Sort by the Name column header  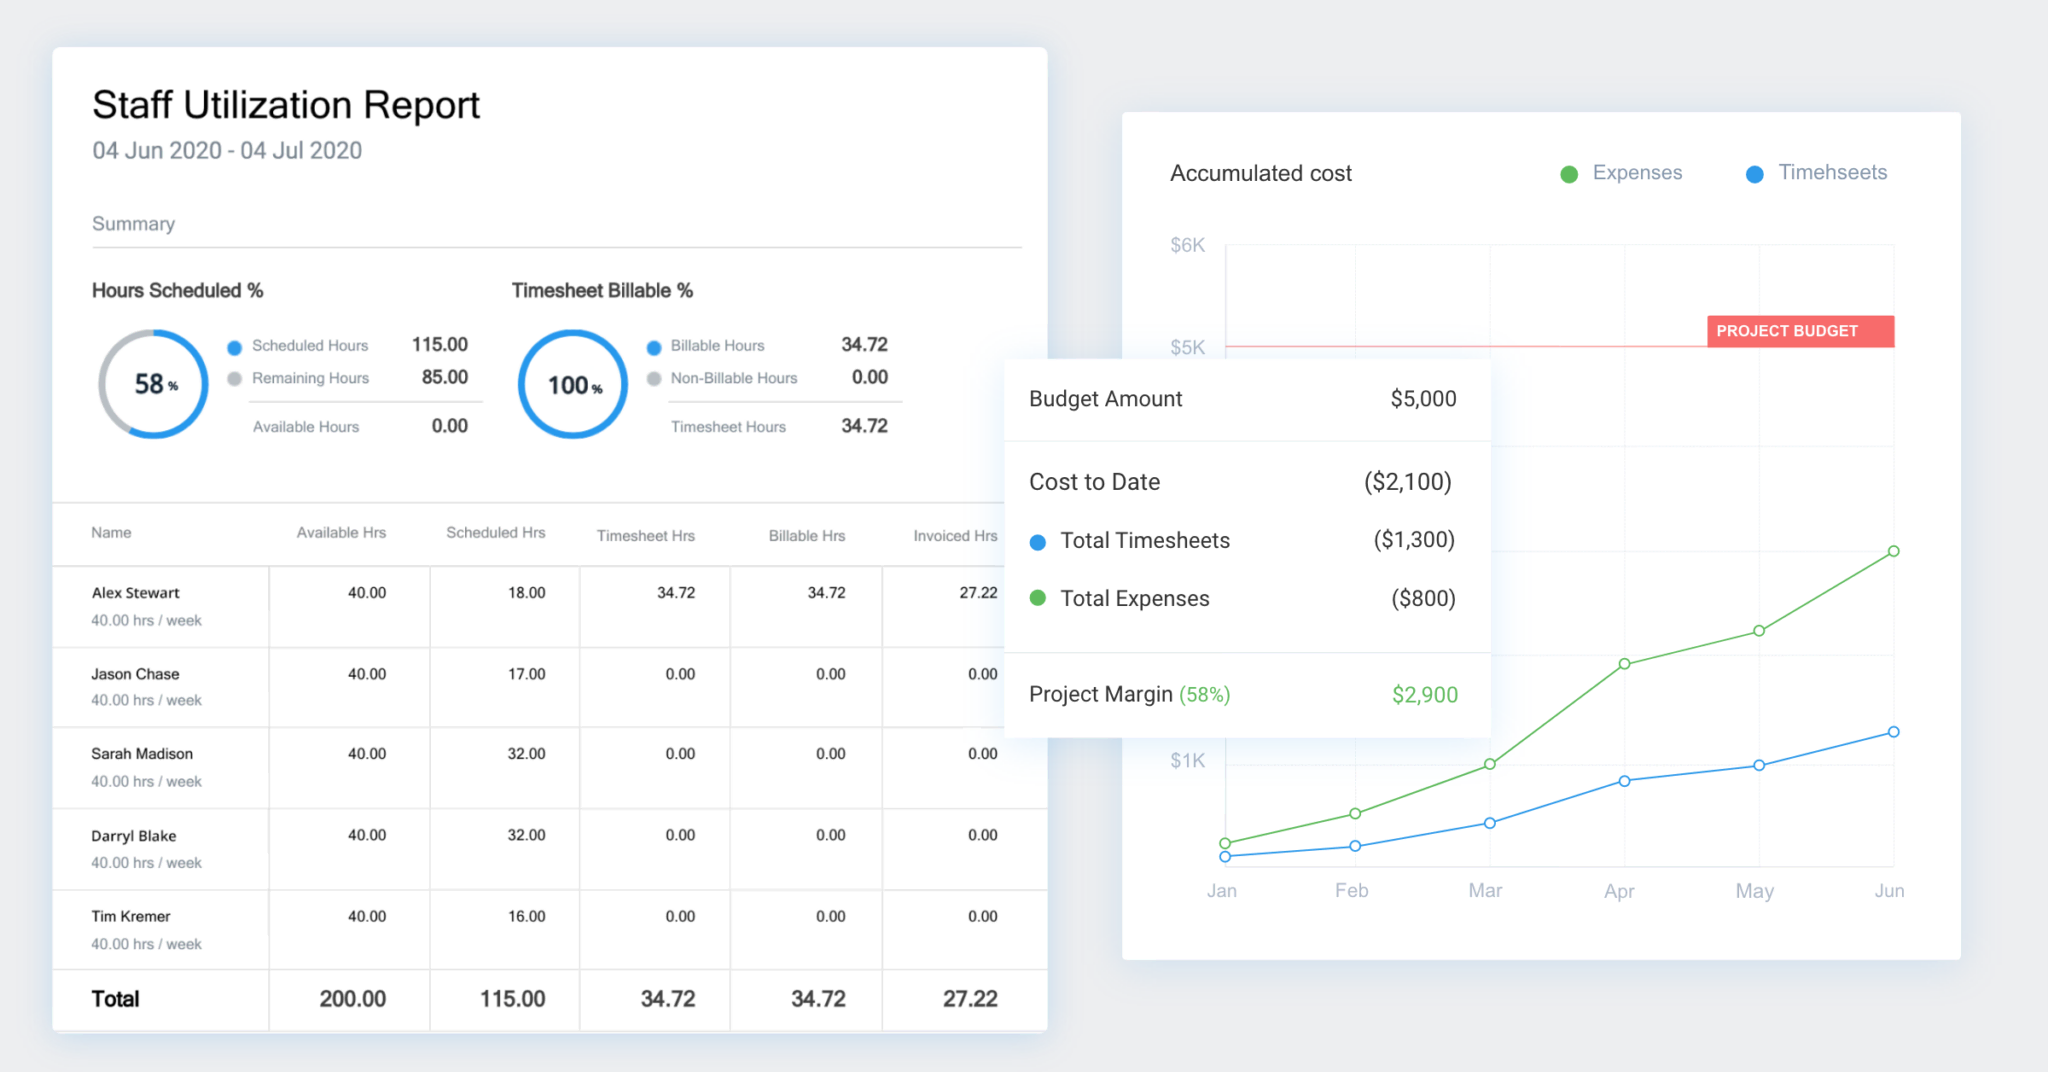(x=111, y=533)
